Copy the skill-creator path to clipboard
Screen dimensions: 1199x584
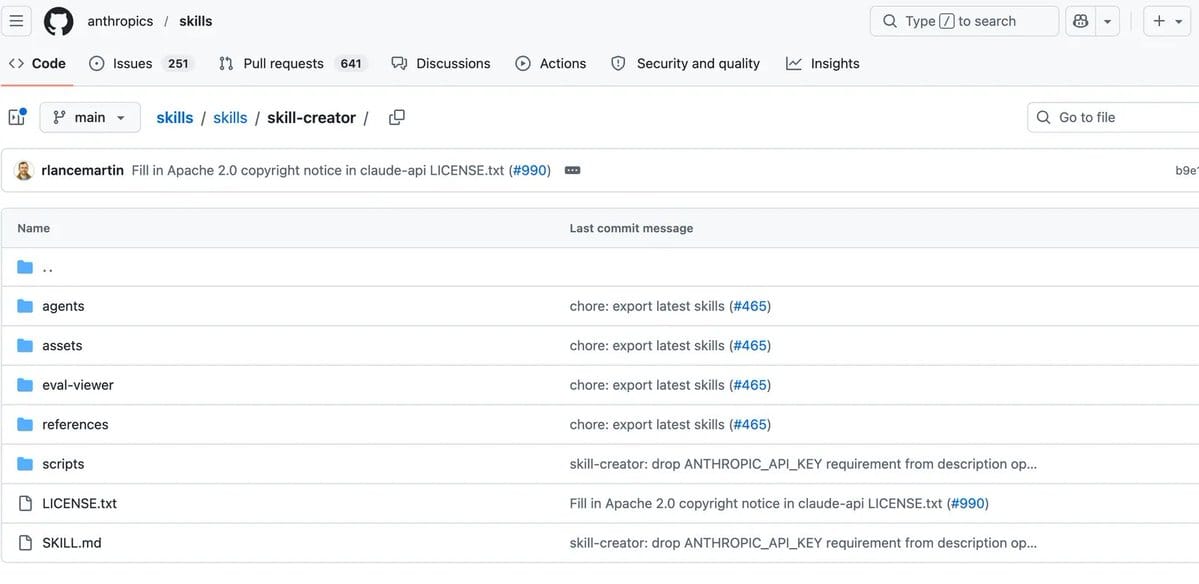coord(396,118)
